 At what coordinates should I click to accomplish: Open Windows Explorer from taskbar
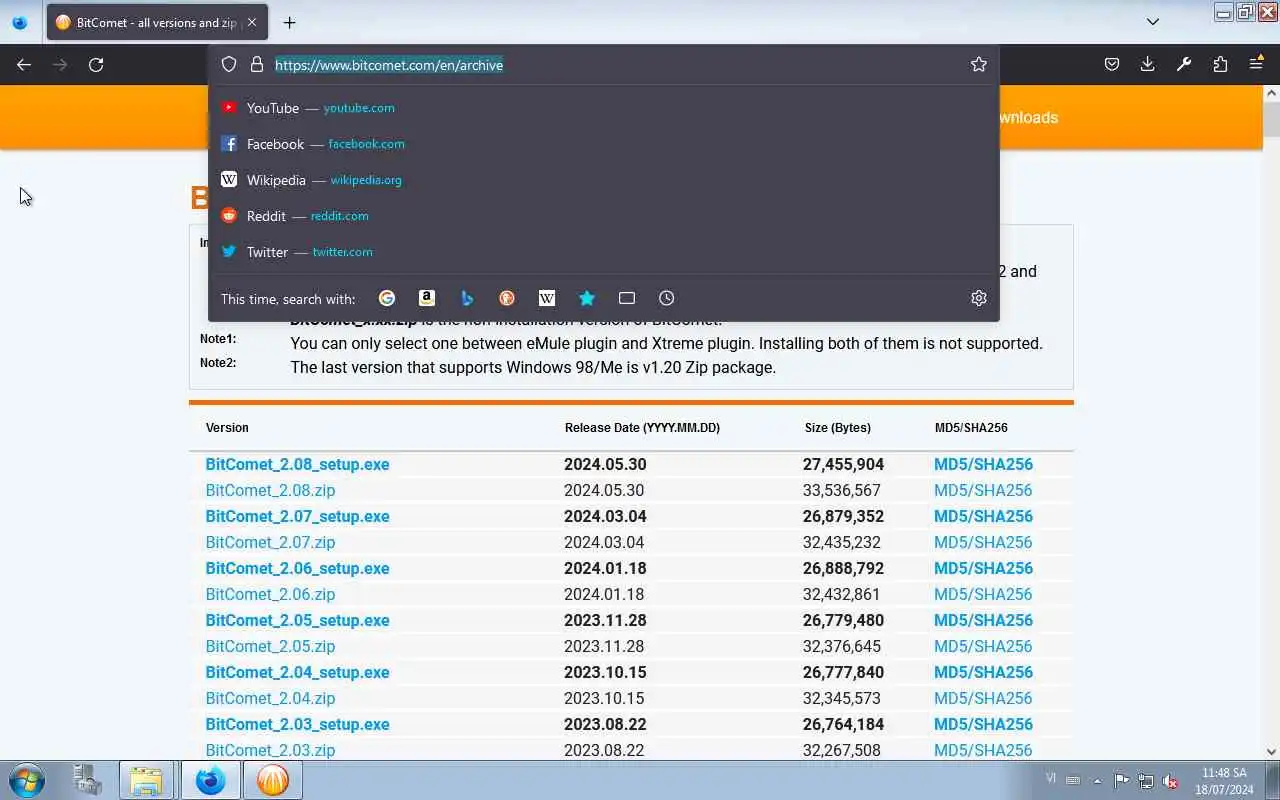click(146, 780)
